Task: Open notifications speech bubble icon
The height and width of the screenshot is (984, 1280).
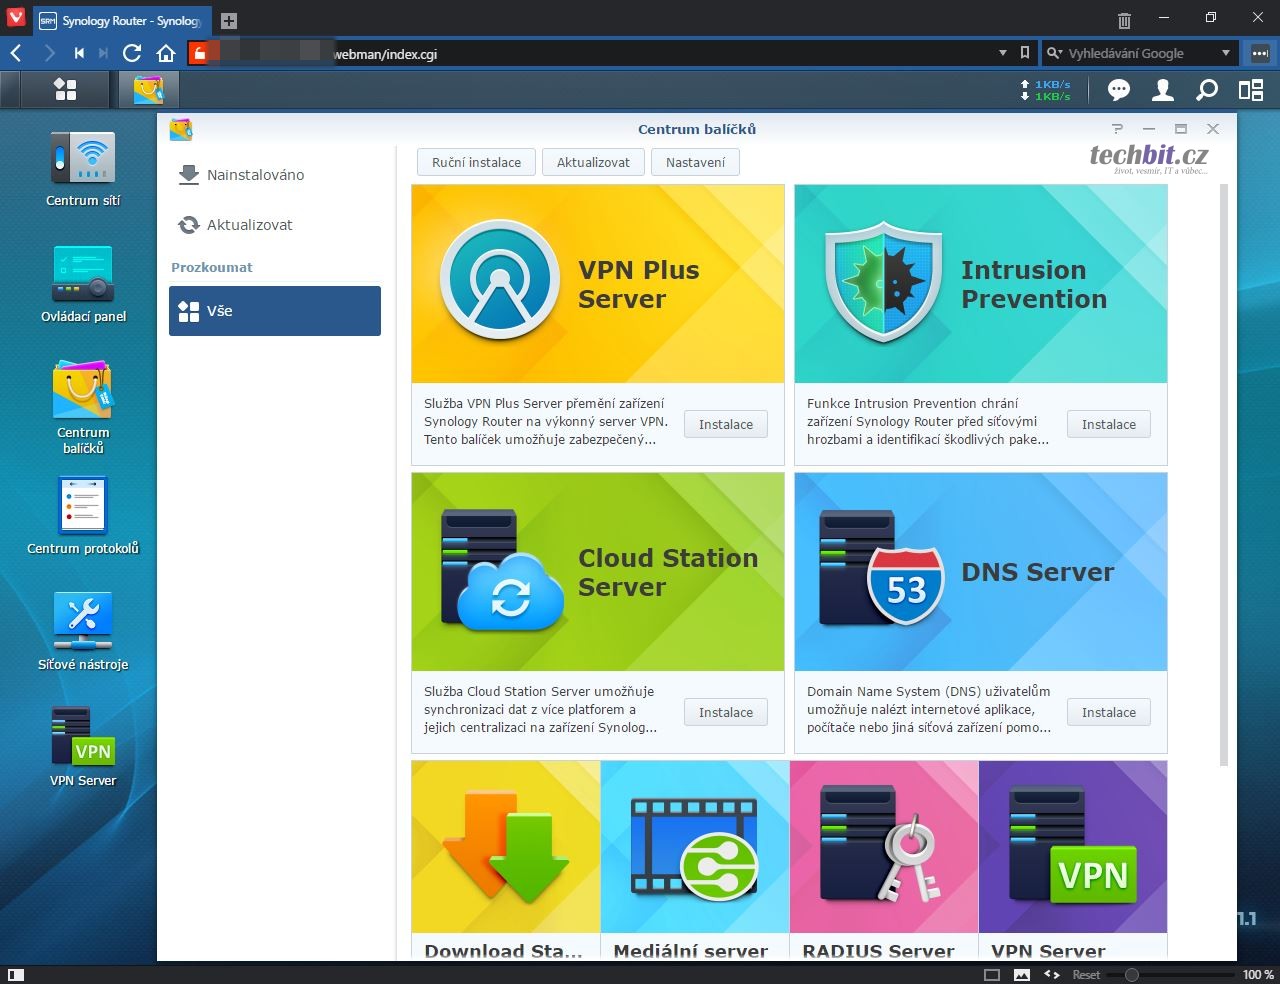Action: [1118, 91]
